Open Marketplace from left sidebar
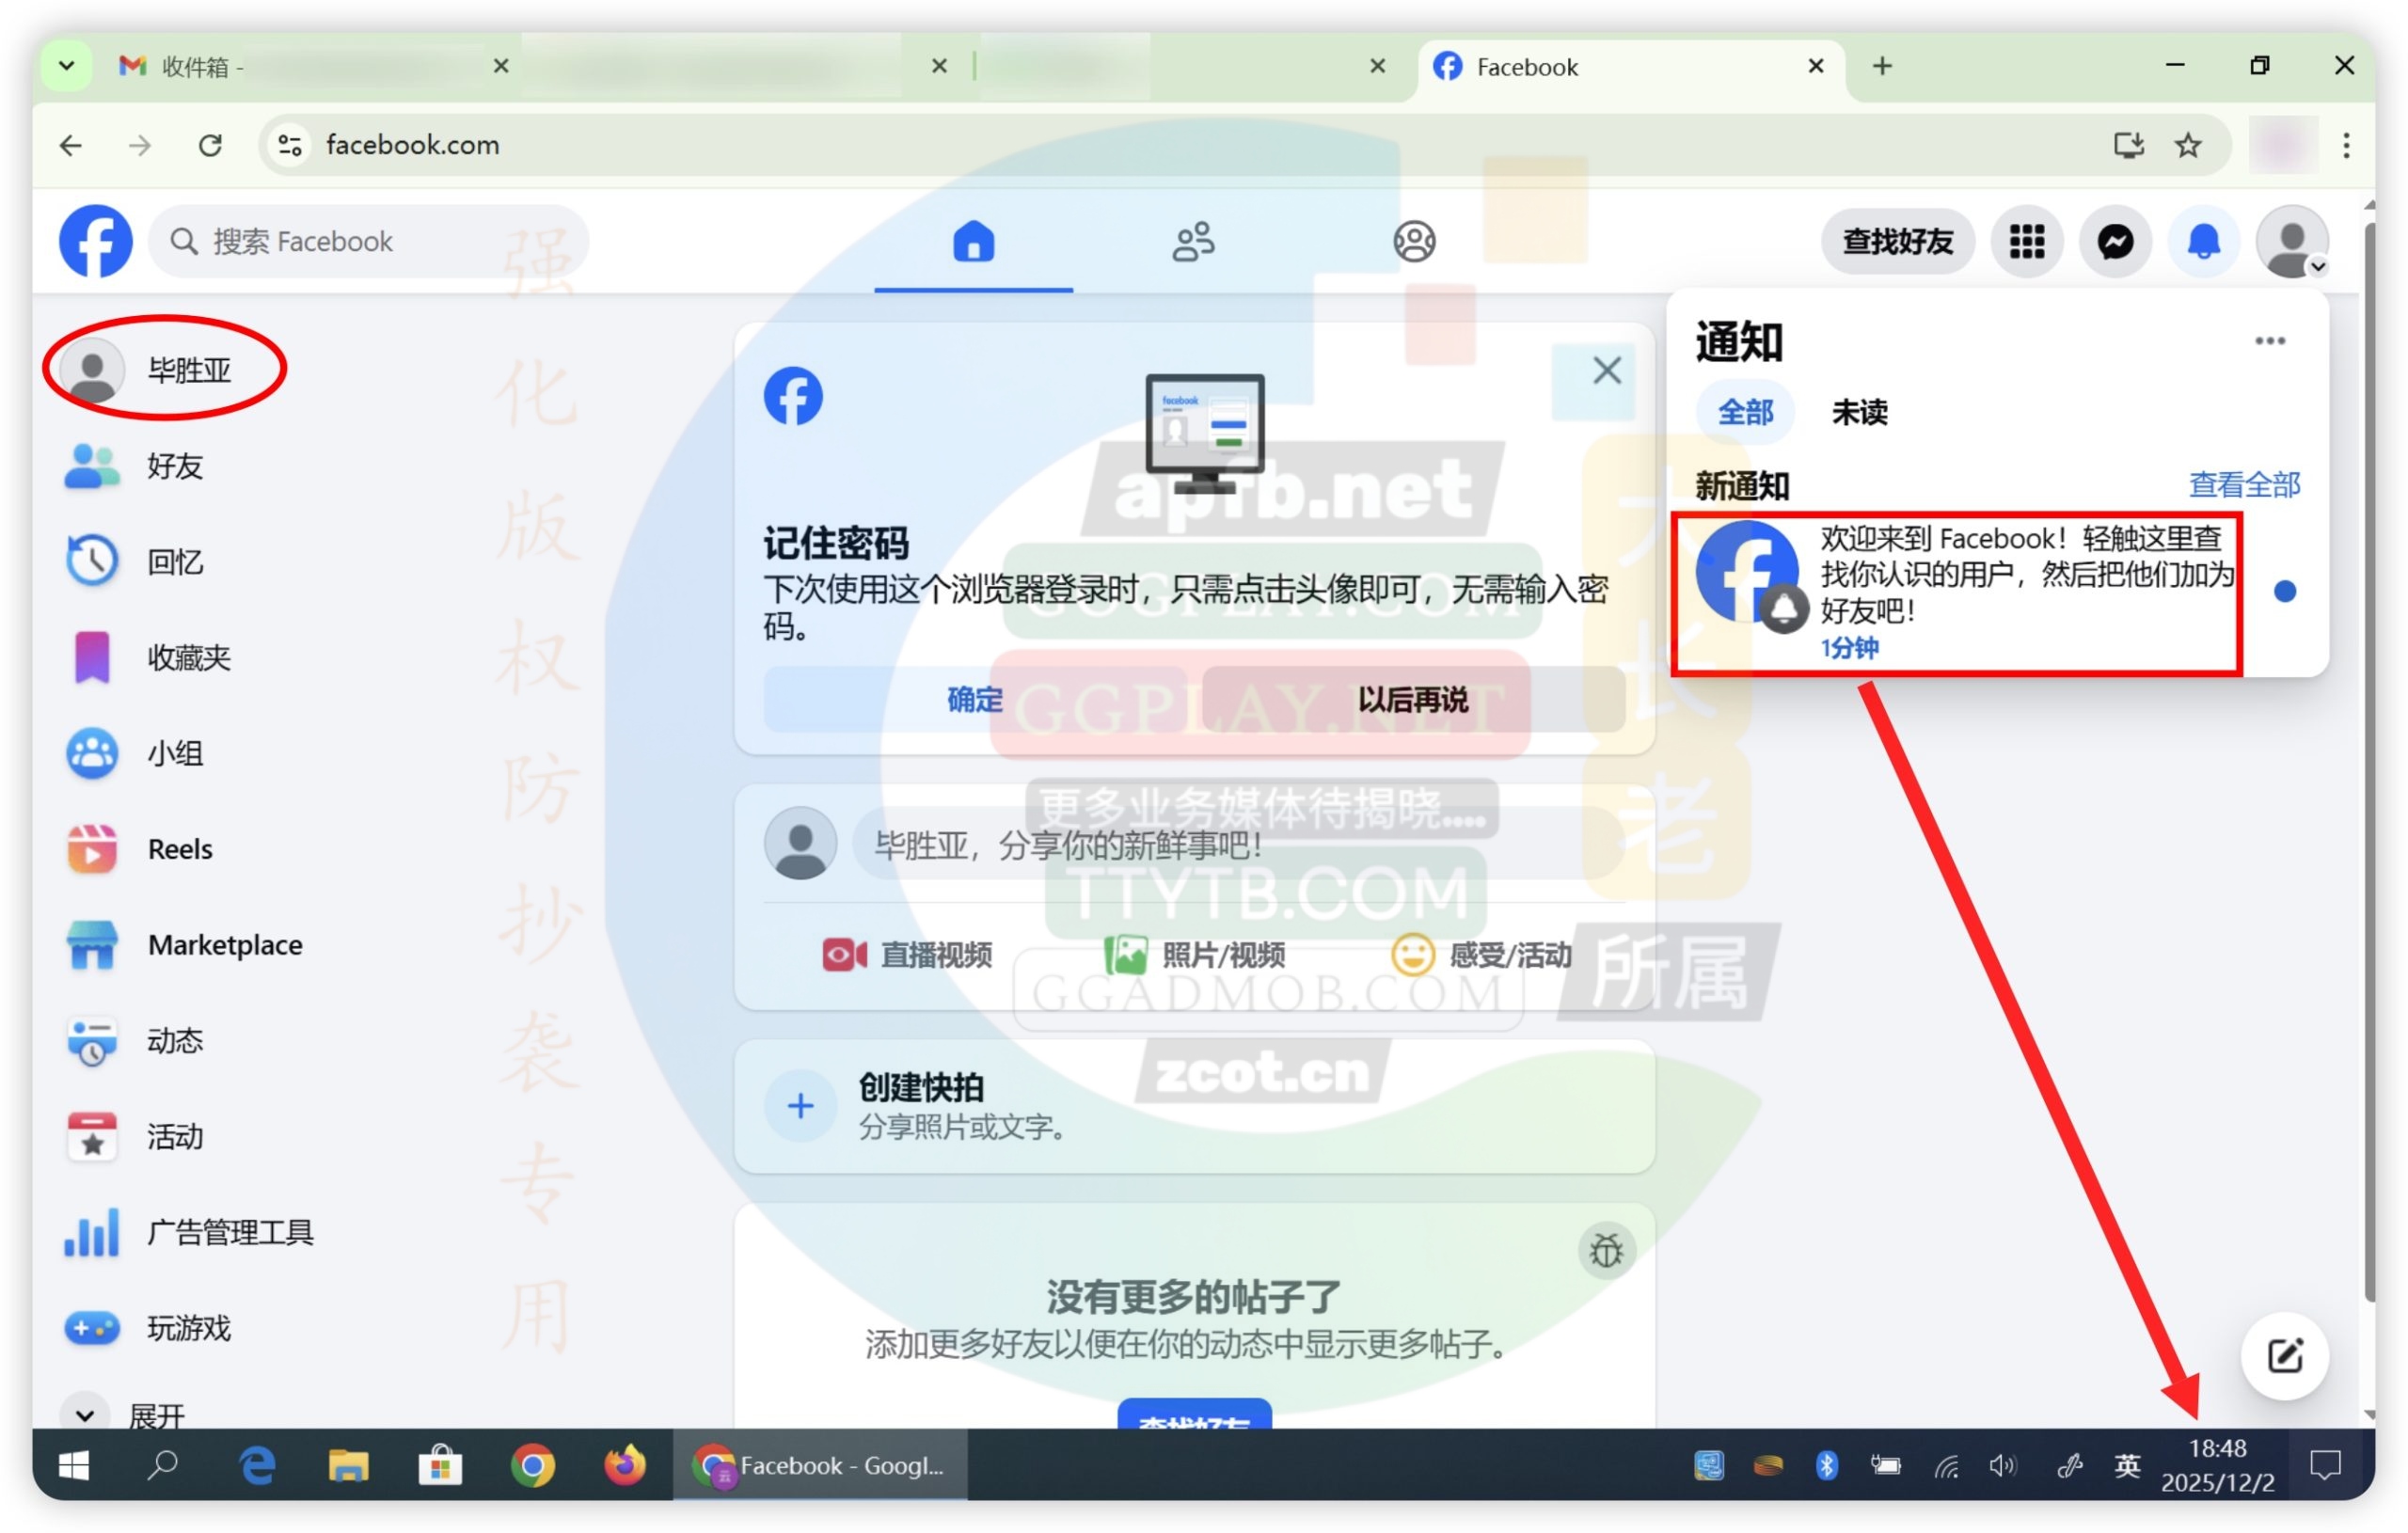This screenshot has height=1533, width=2408. [224, 944]
